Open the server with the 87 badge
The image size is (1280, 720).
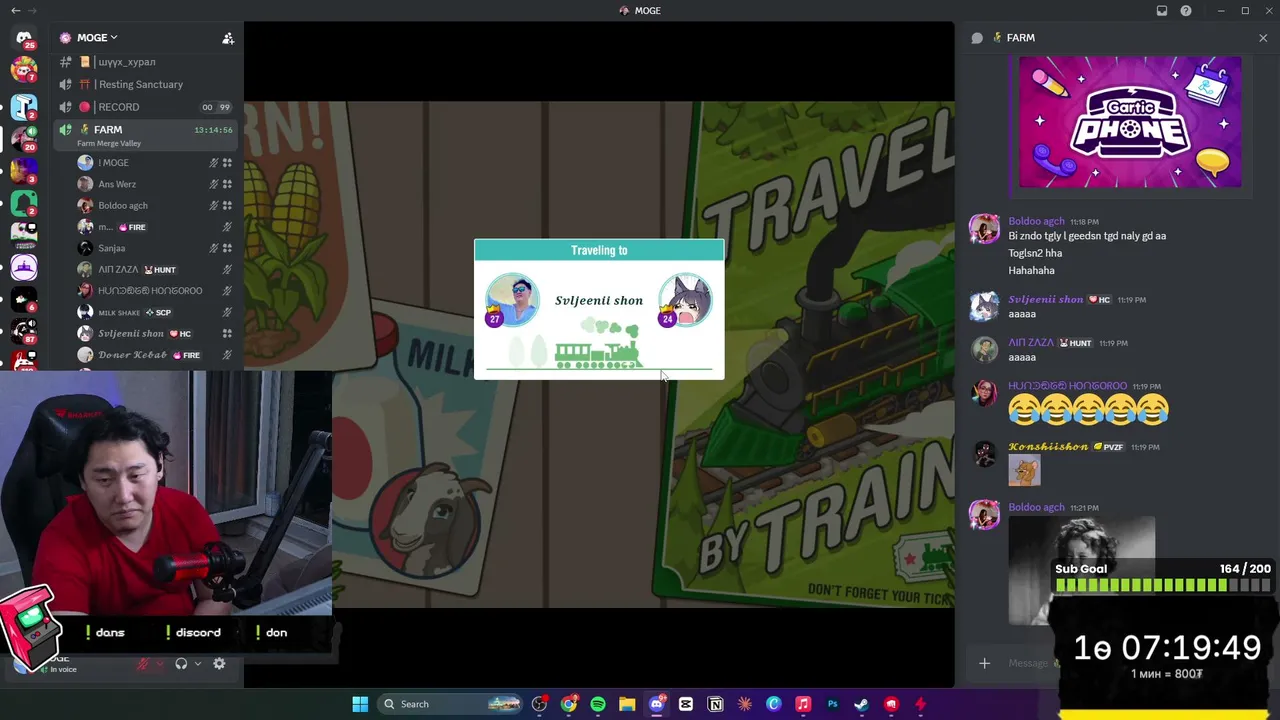[x=24, y=331]
